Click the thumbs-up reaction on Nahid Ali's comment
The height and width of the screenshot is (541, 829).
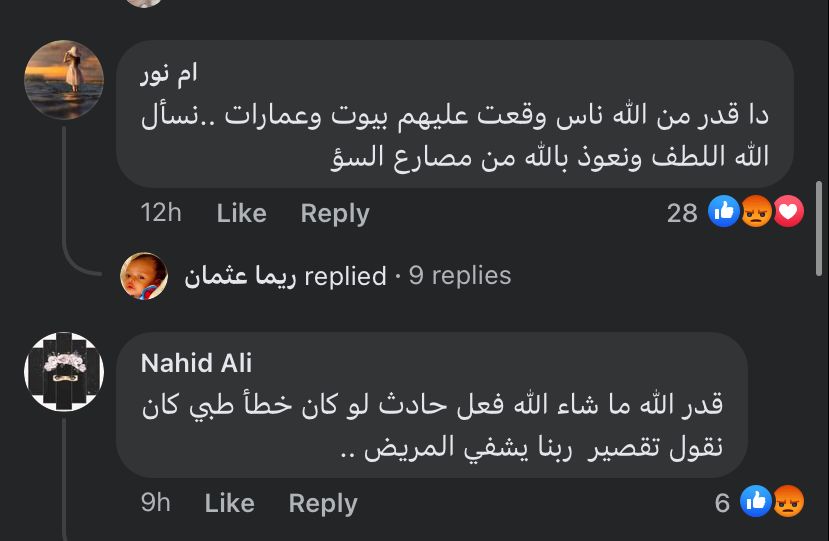pos(756,502)
